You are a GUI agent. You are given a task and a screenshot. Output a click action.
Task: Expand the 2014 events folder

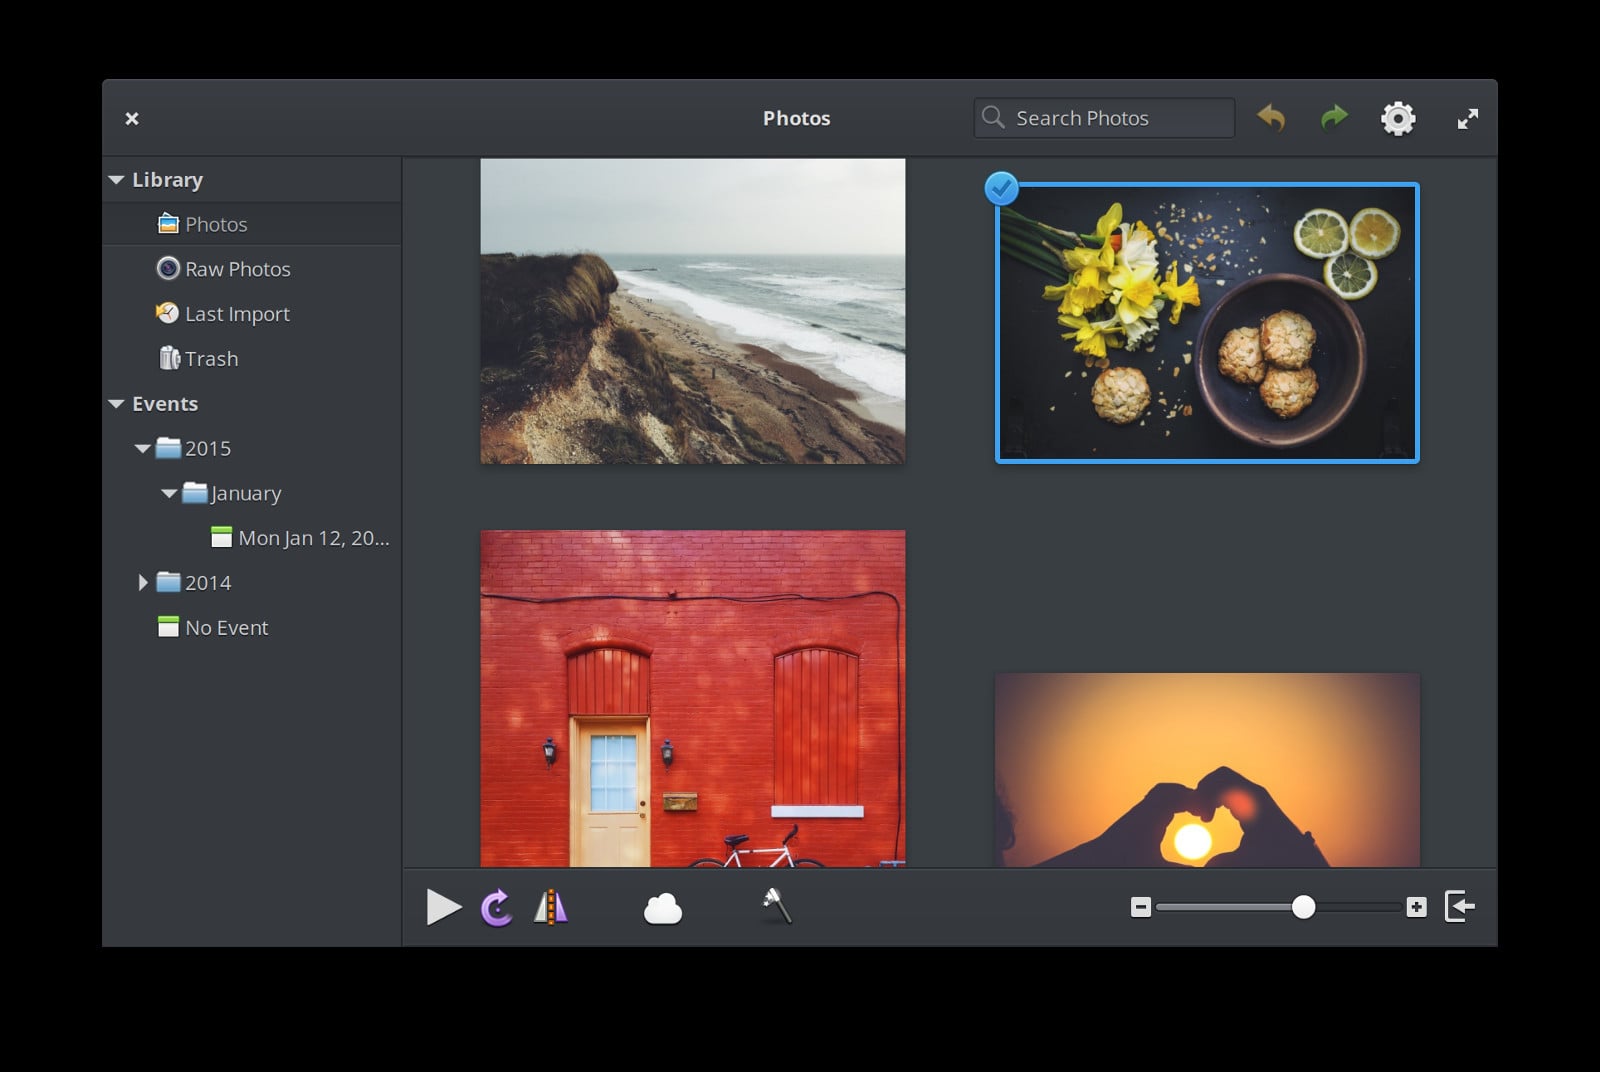pyautogui.click(x=142, y=582)
